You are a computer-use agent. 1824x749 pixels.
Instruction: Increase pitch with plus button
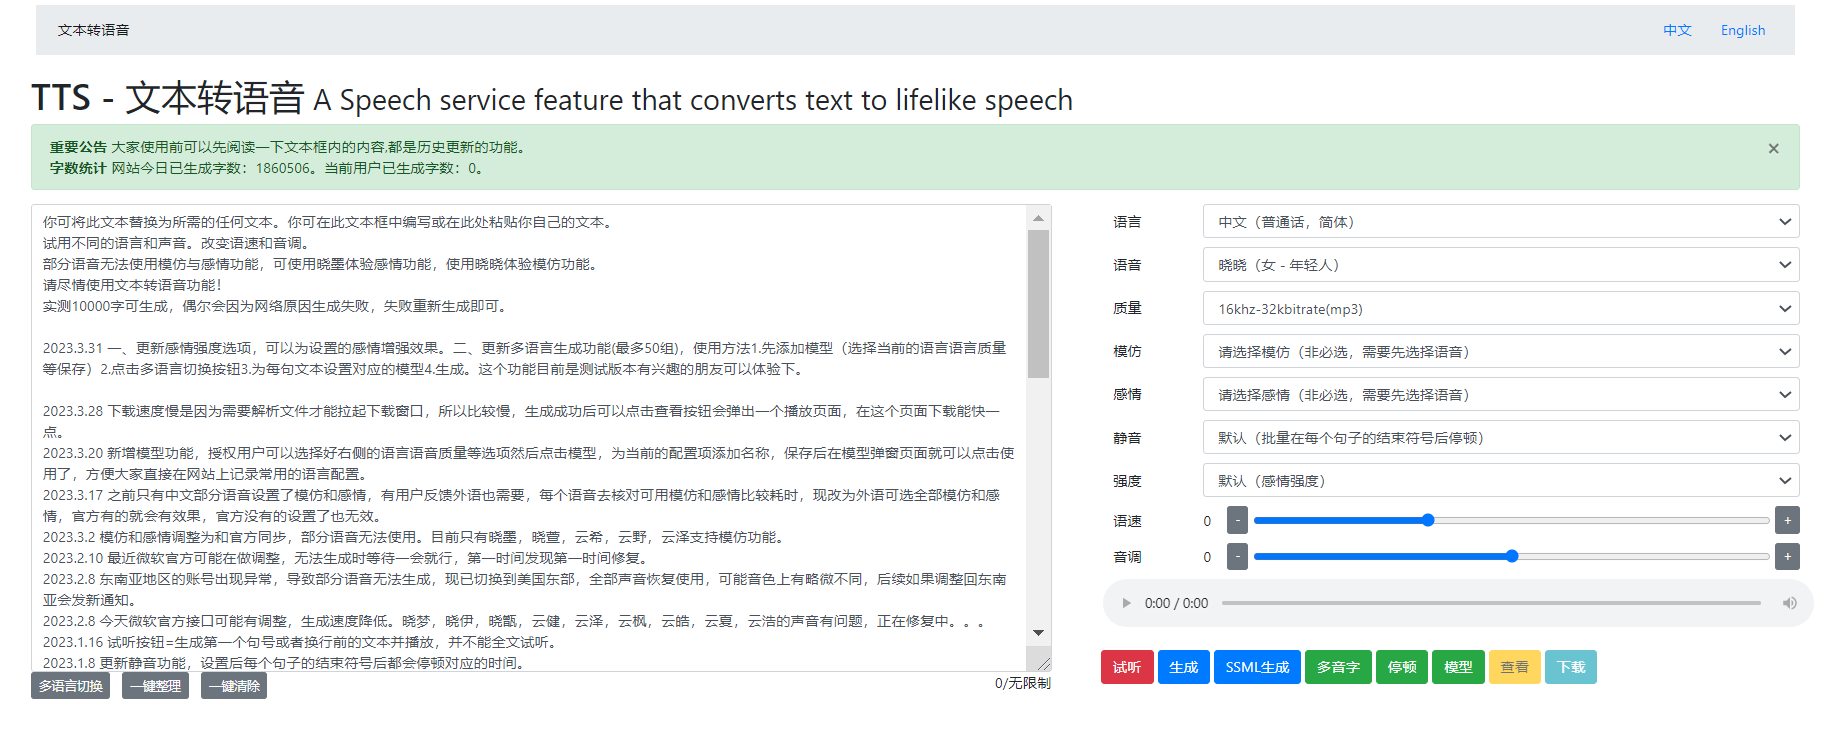[x=1787, y=557]
